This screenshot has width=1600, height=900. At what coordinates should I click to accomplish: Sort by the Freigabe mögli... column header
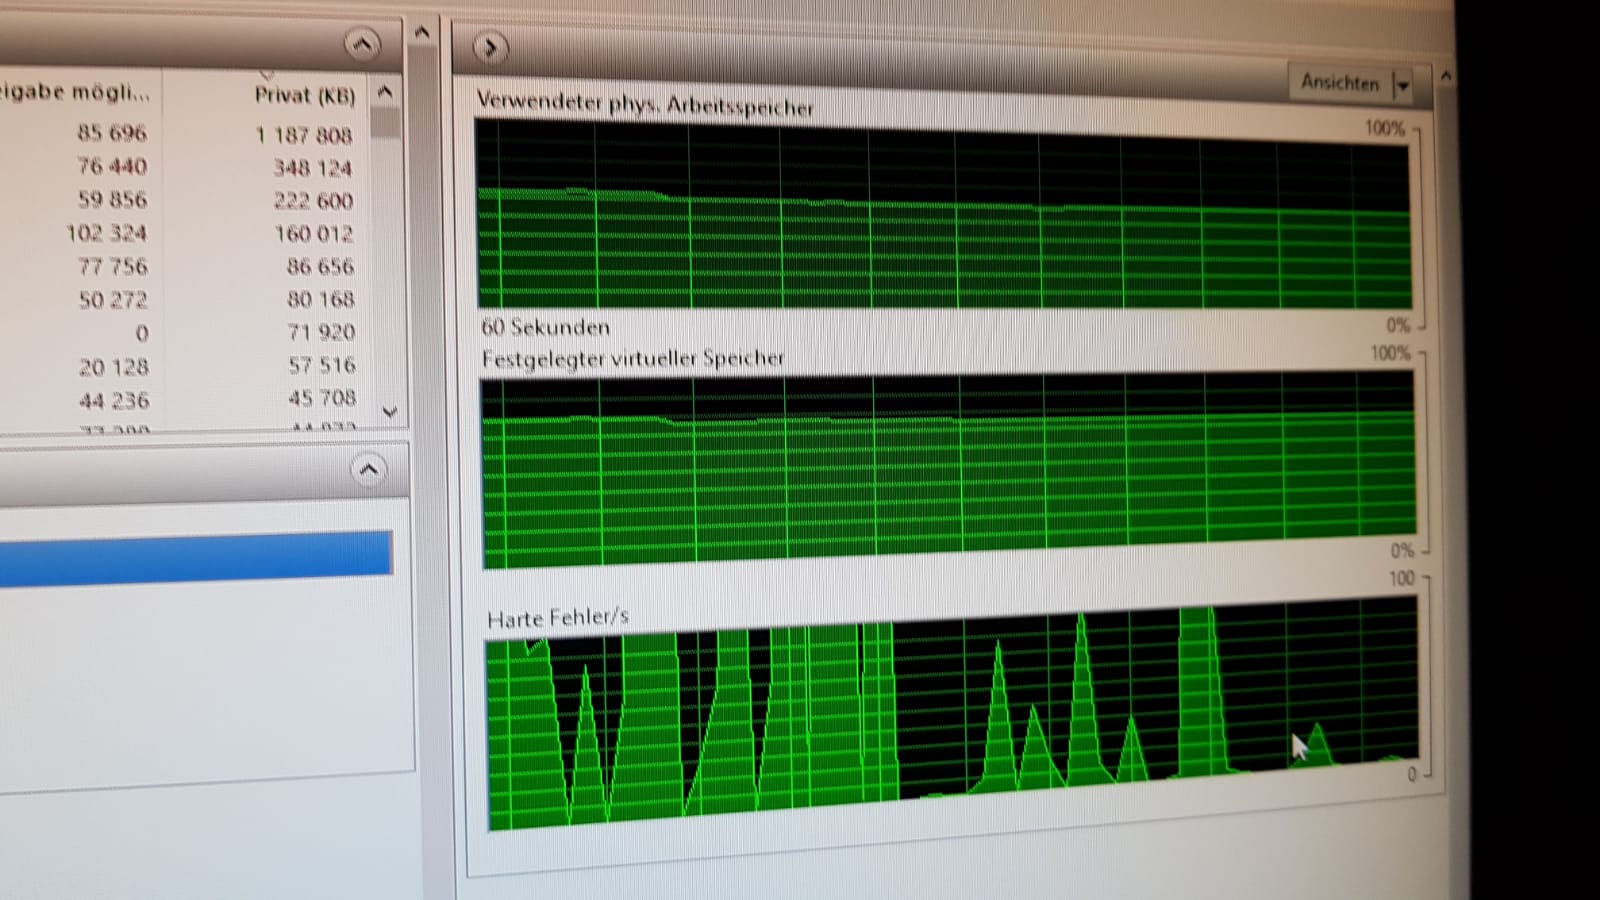pyautogui.click(x=76, y=93)
